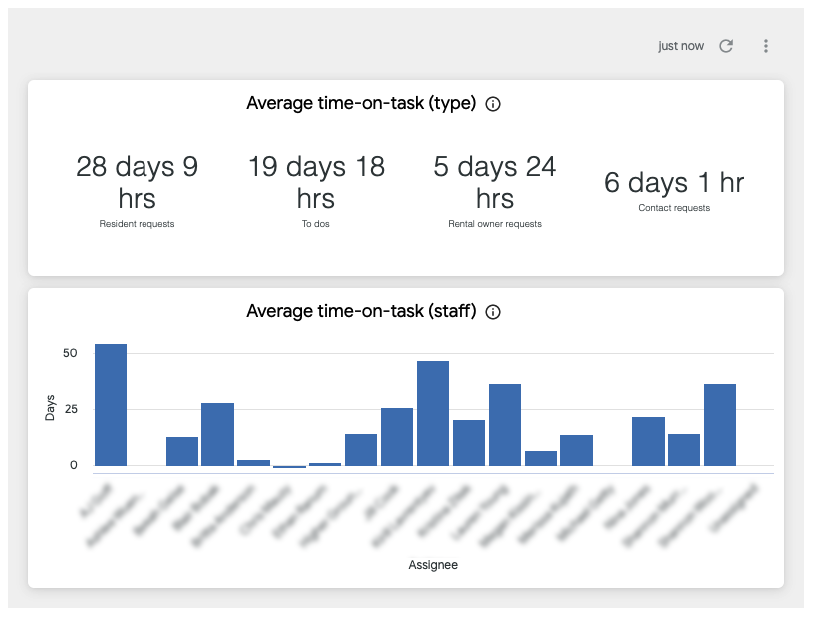Viewport: 813px width, 620px height.
Task: Click the 25 y-axis tick label
Action: pos(71,409)
